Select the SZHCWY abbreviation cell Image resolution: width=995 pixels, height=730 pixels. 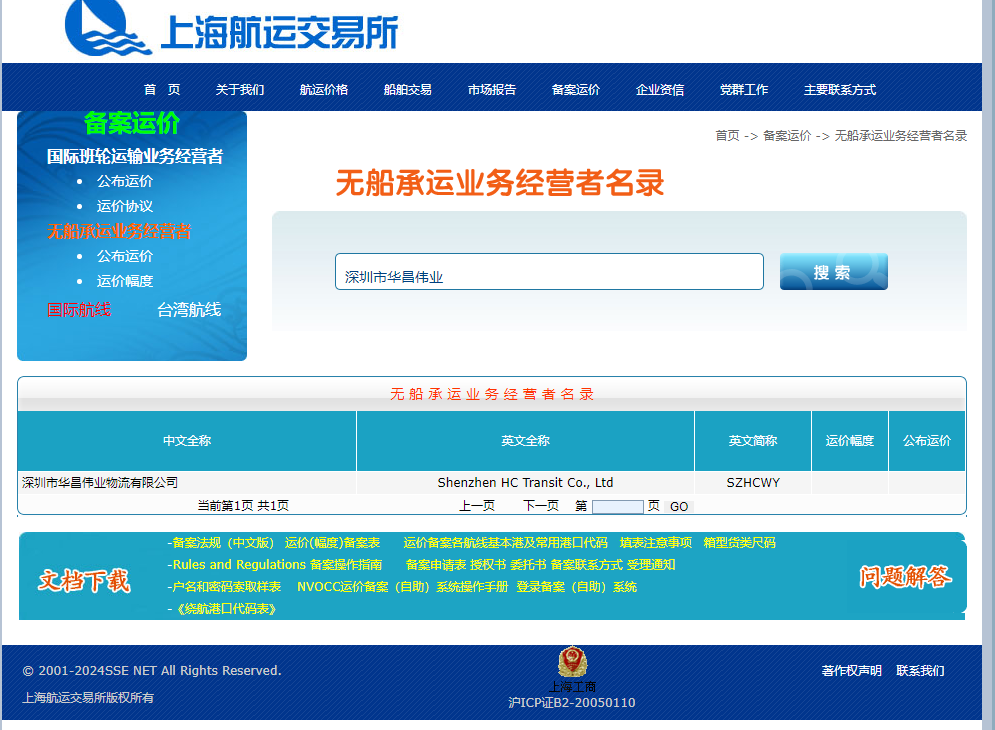[753, 482]
